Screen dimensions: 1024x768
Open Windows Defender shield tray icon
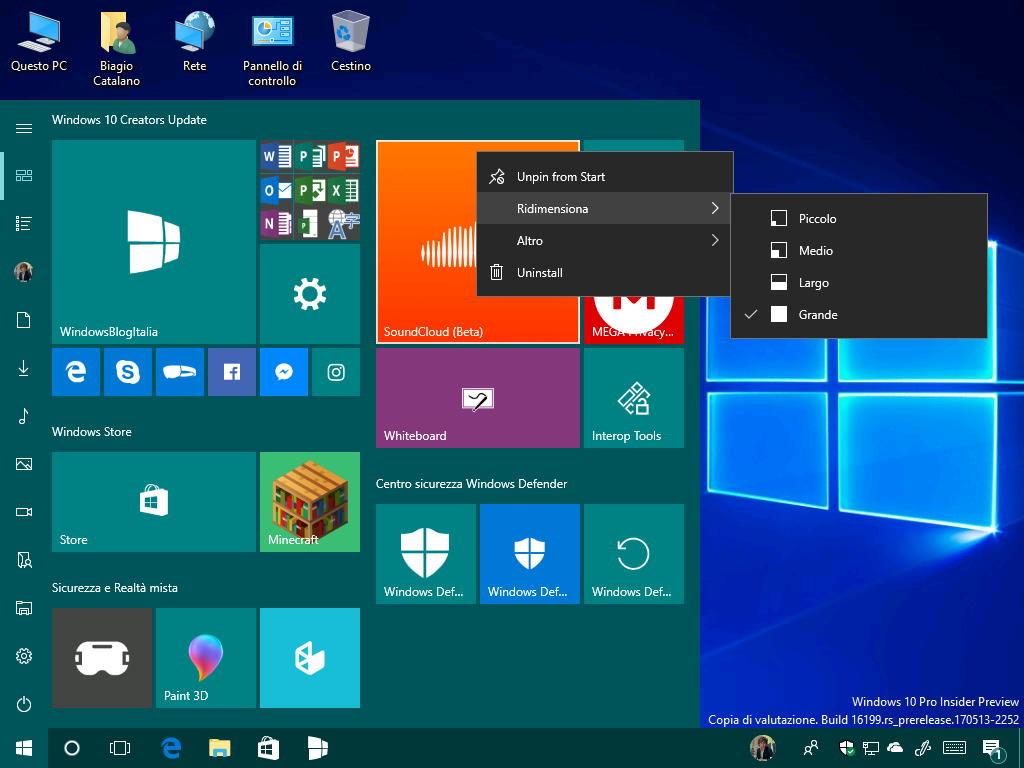pyautogui.click(x=846, y=748)
